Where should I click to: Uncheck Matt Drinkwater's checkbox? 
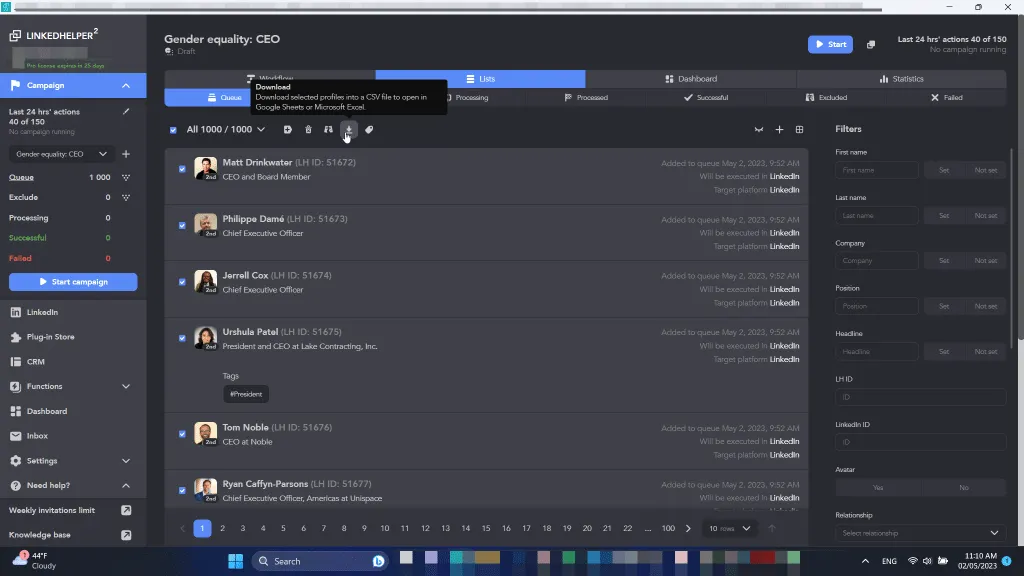tap(182, 169)
